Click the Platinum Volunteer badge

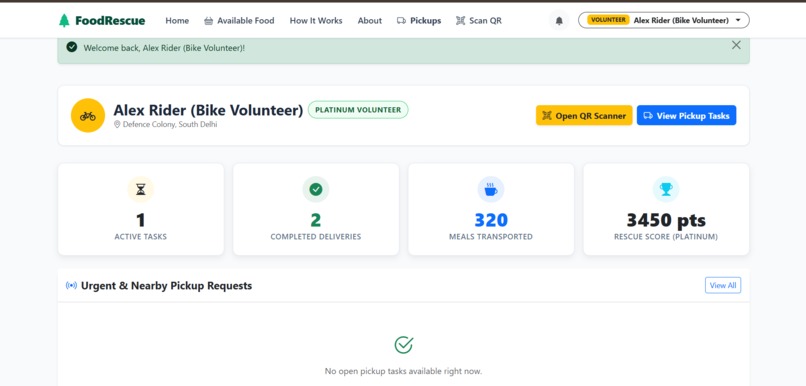[358, 109]
